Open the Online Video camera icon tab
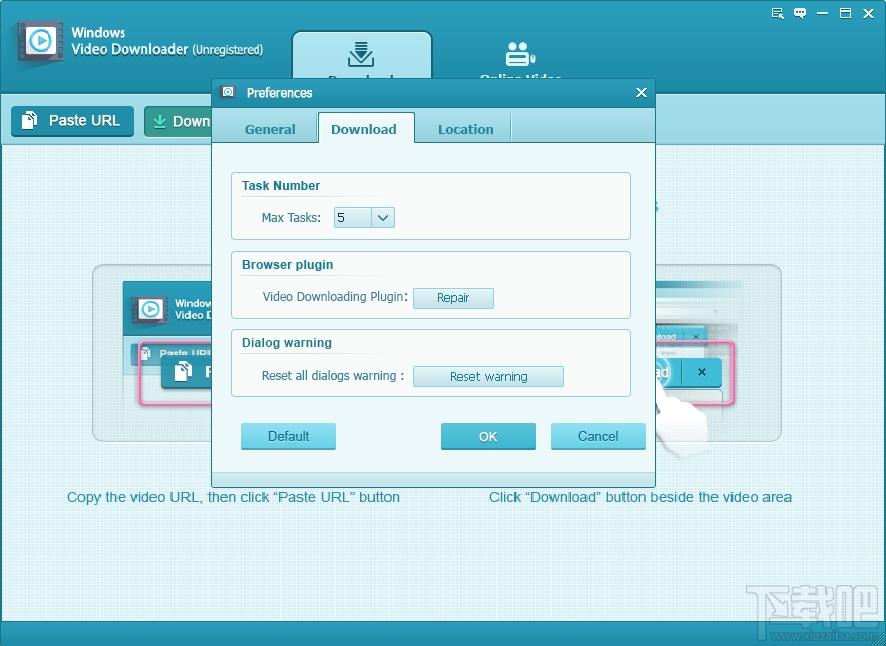 pos(520,54)
